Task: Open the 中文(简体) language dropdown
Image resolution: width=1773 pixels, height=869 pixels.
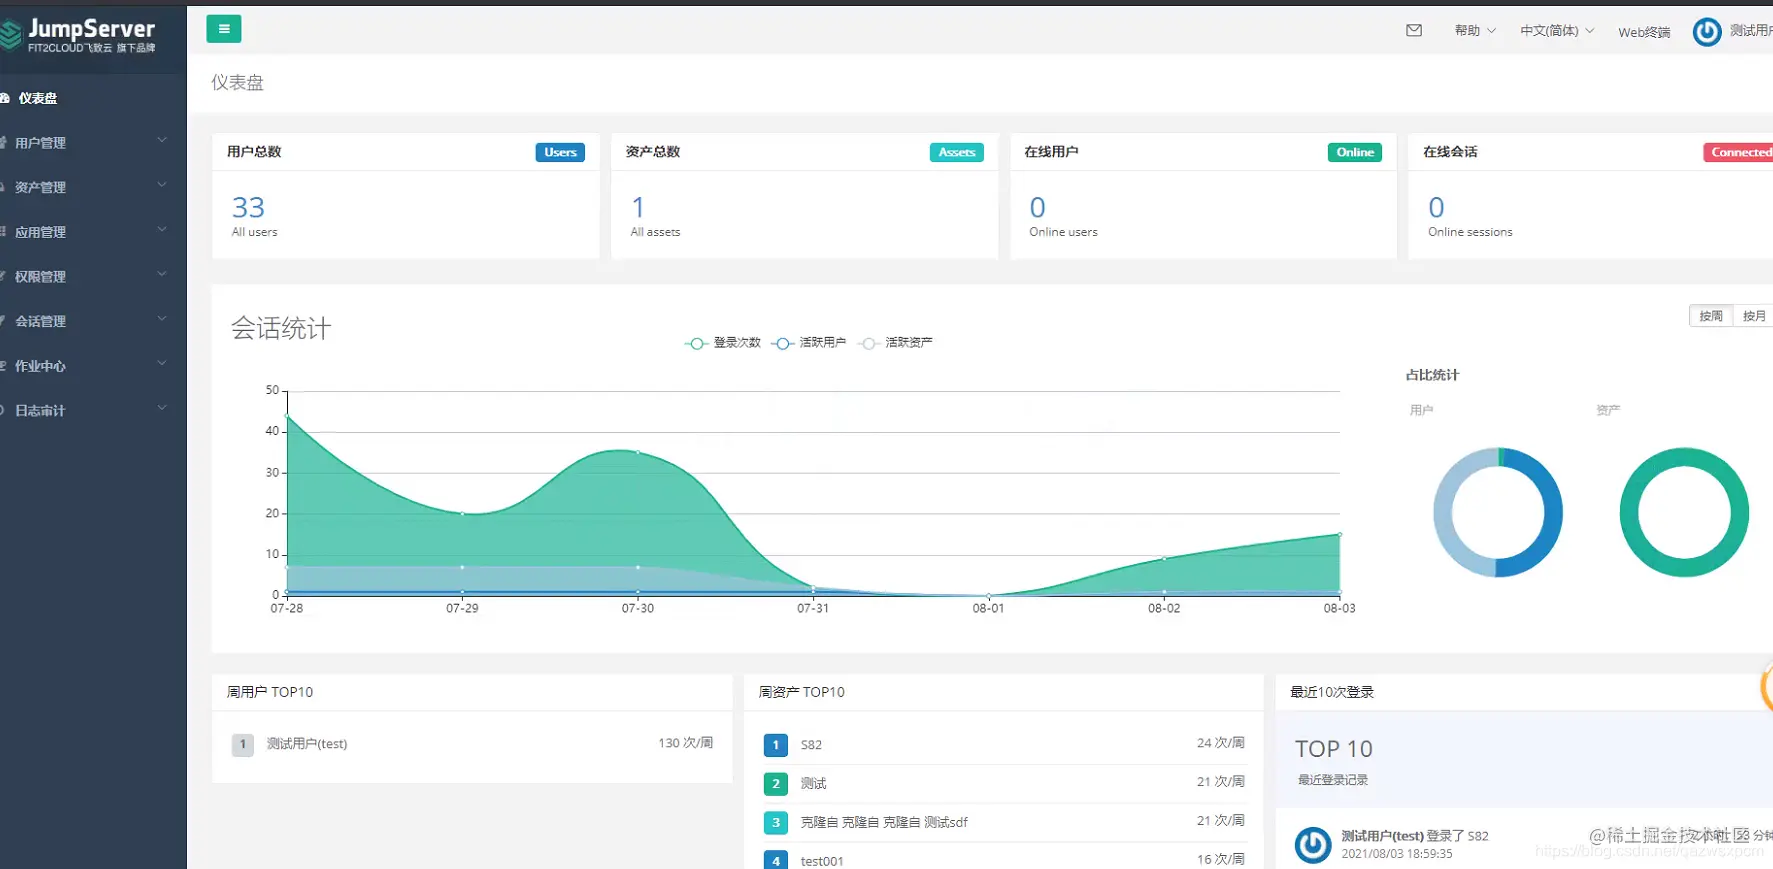Action: [x=1557, y=31]
